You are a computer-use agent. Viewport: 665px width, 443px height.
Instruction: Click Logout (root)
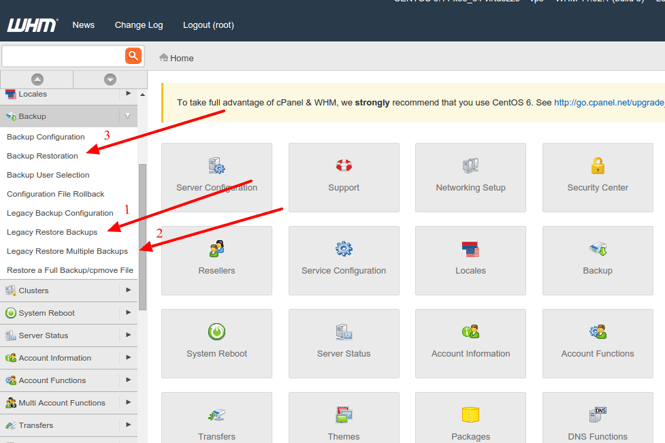[208, 25]
